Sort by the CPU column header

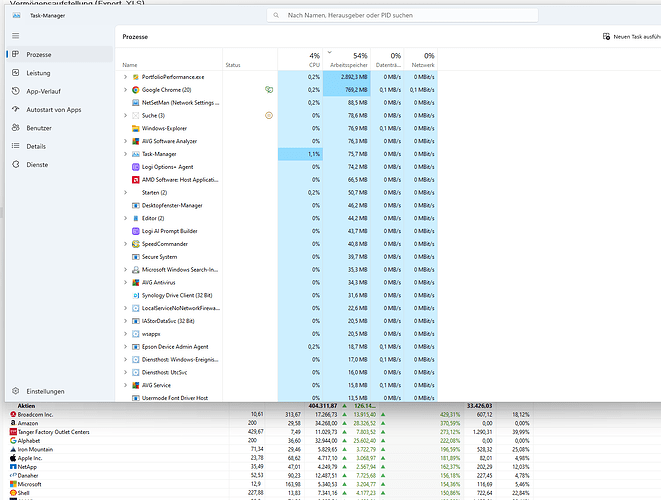[x=300, y=59]
